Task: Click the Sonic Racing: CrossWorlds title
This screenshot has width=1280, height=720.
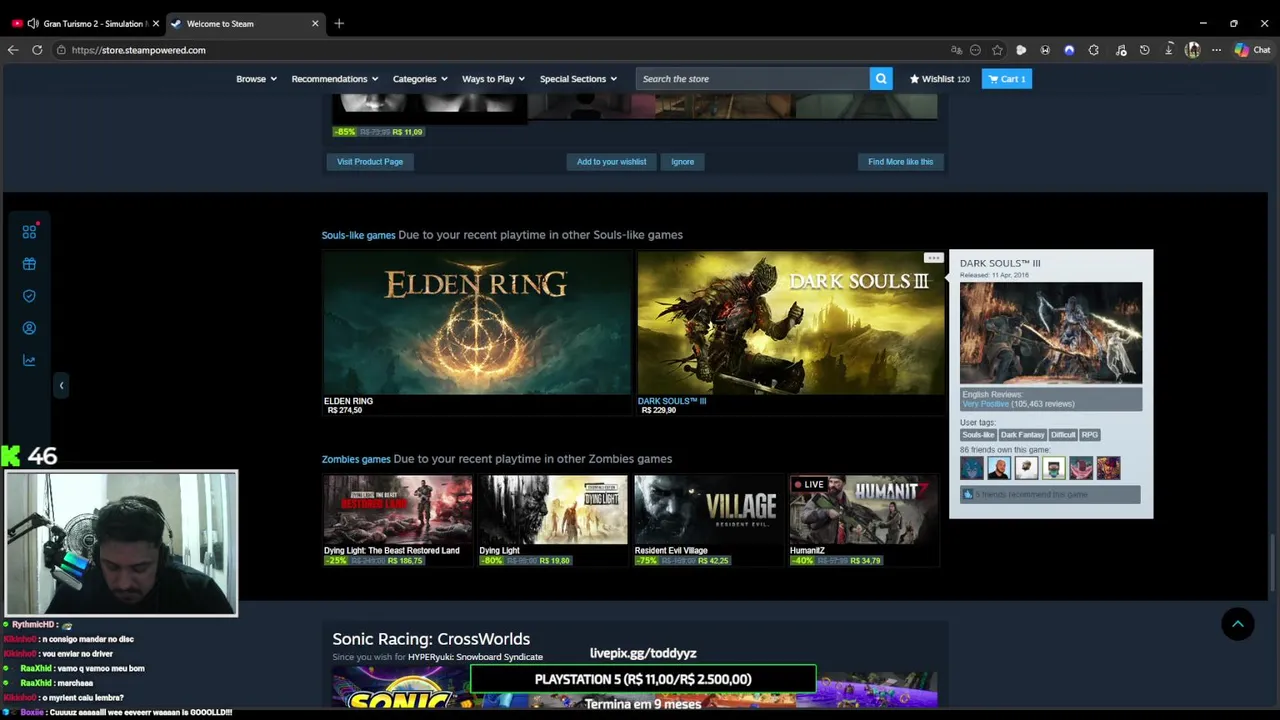Action: tap(431, 639)
